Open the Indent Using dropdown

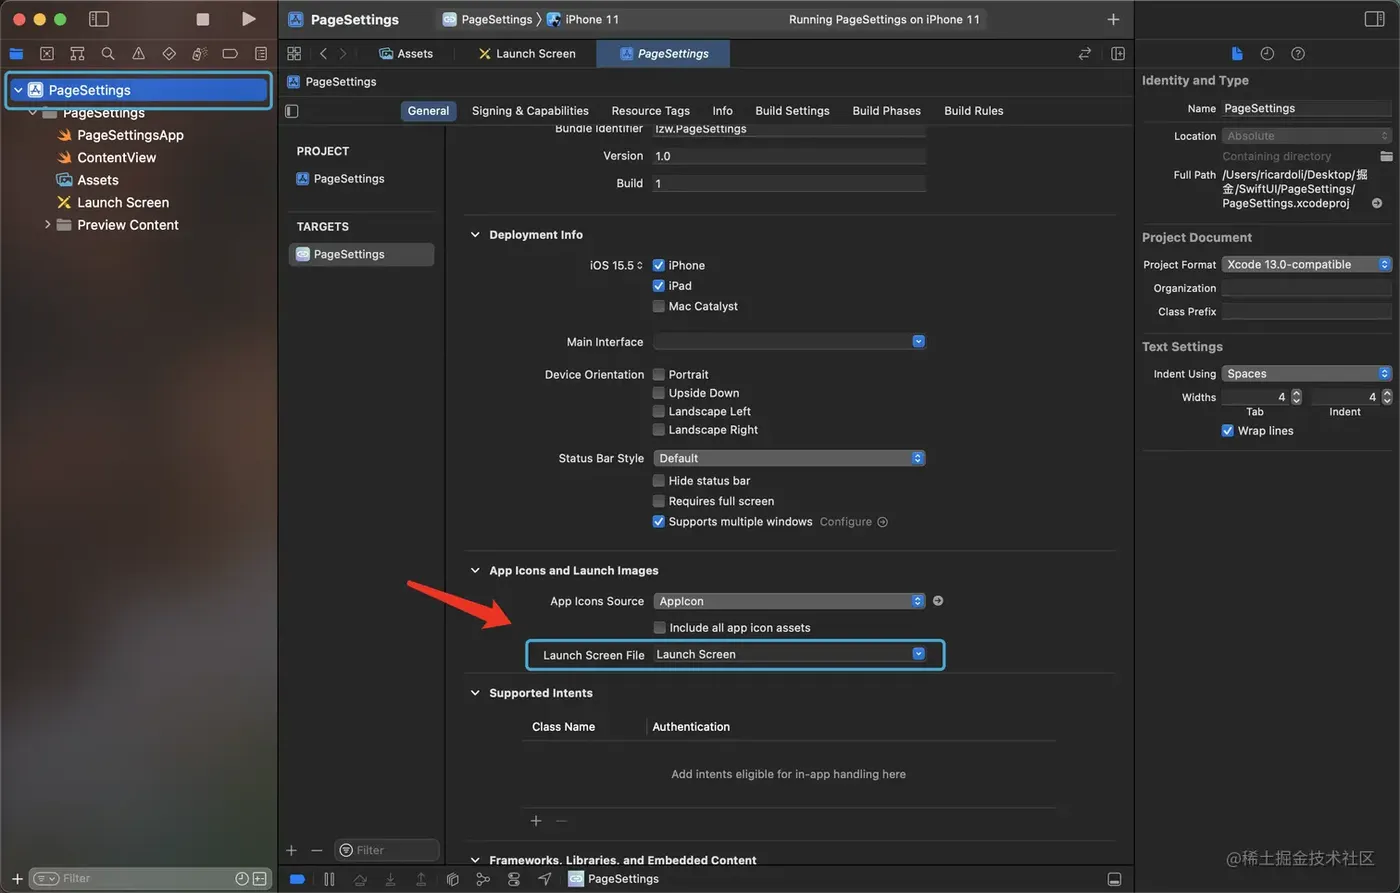(x=1307, y=373)
